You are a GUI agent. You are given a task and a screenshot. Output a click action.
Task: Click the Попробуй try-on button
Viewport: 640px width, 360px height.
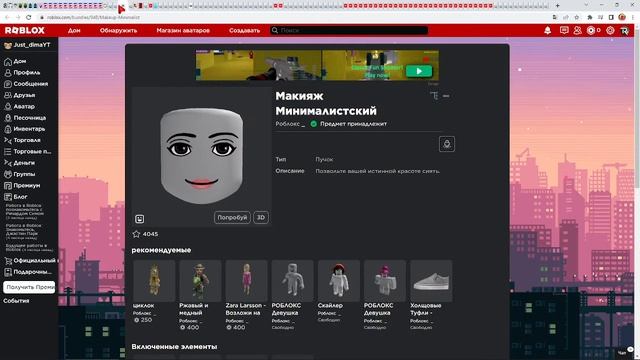[232, 218]
